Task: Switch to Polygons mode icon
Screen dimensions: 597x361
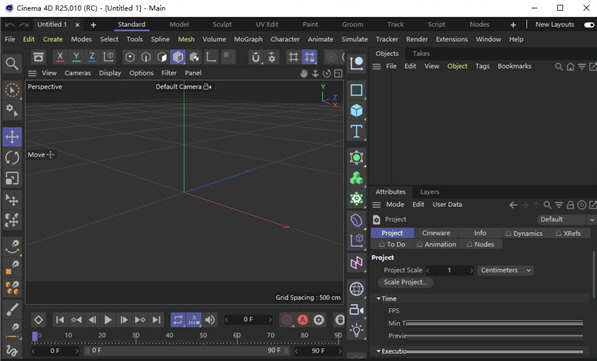Action: pyautogui.click(x=162, y=58)
